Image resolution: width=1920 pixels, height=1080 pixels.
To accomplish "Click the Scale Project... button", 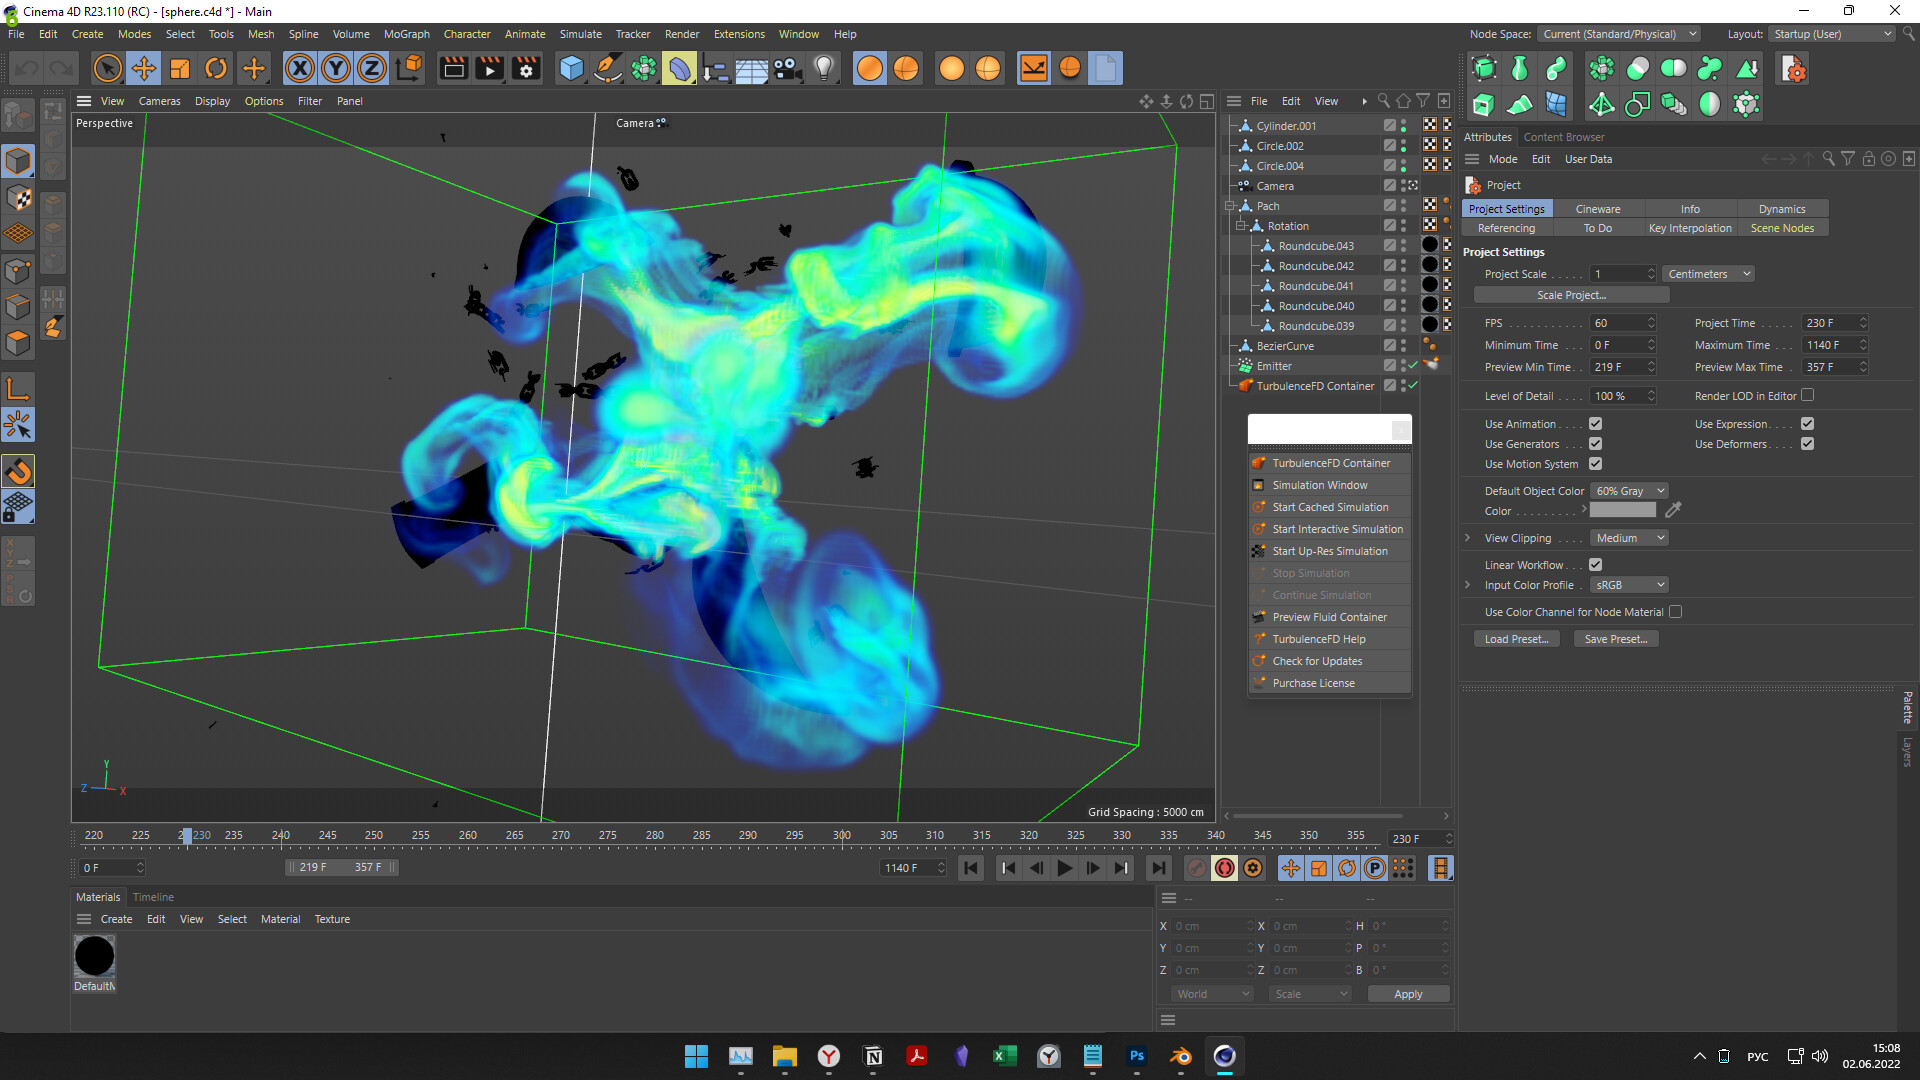I will (1571, 295).
